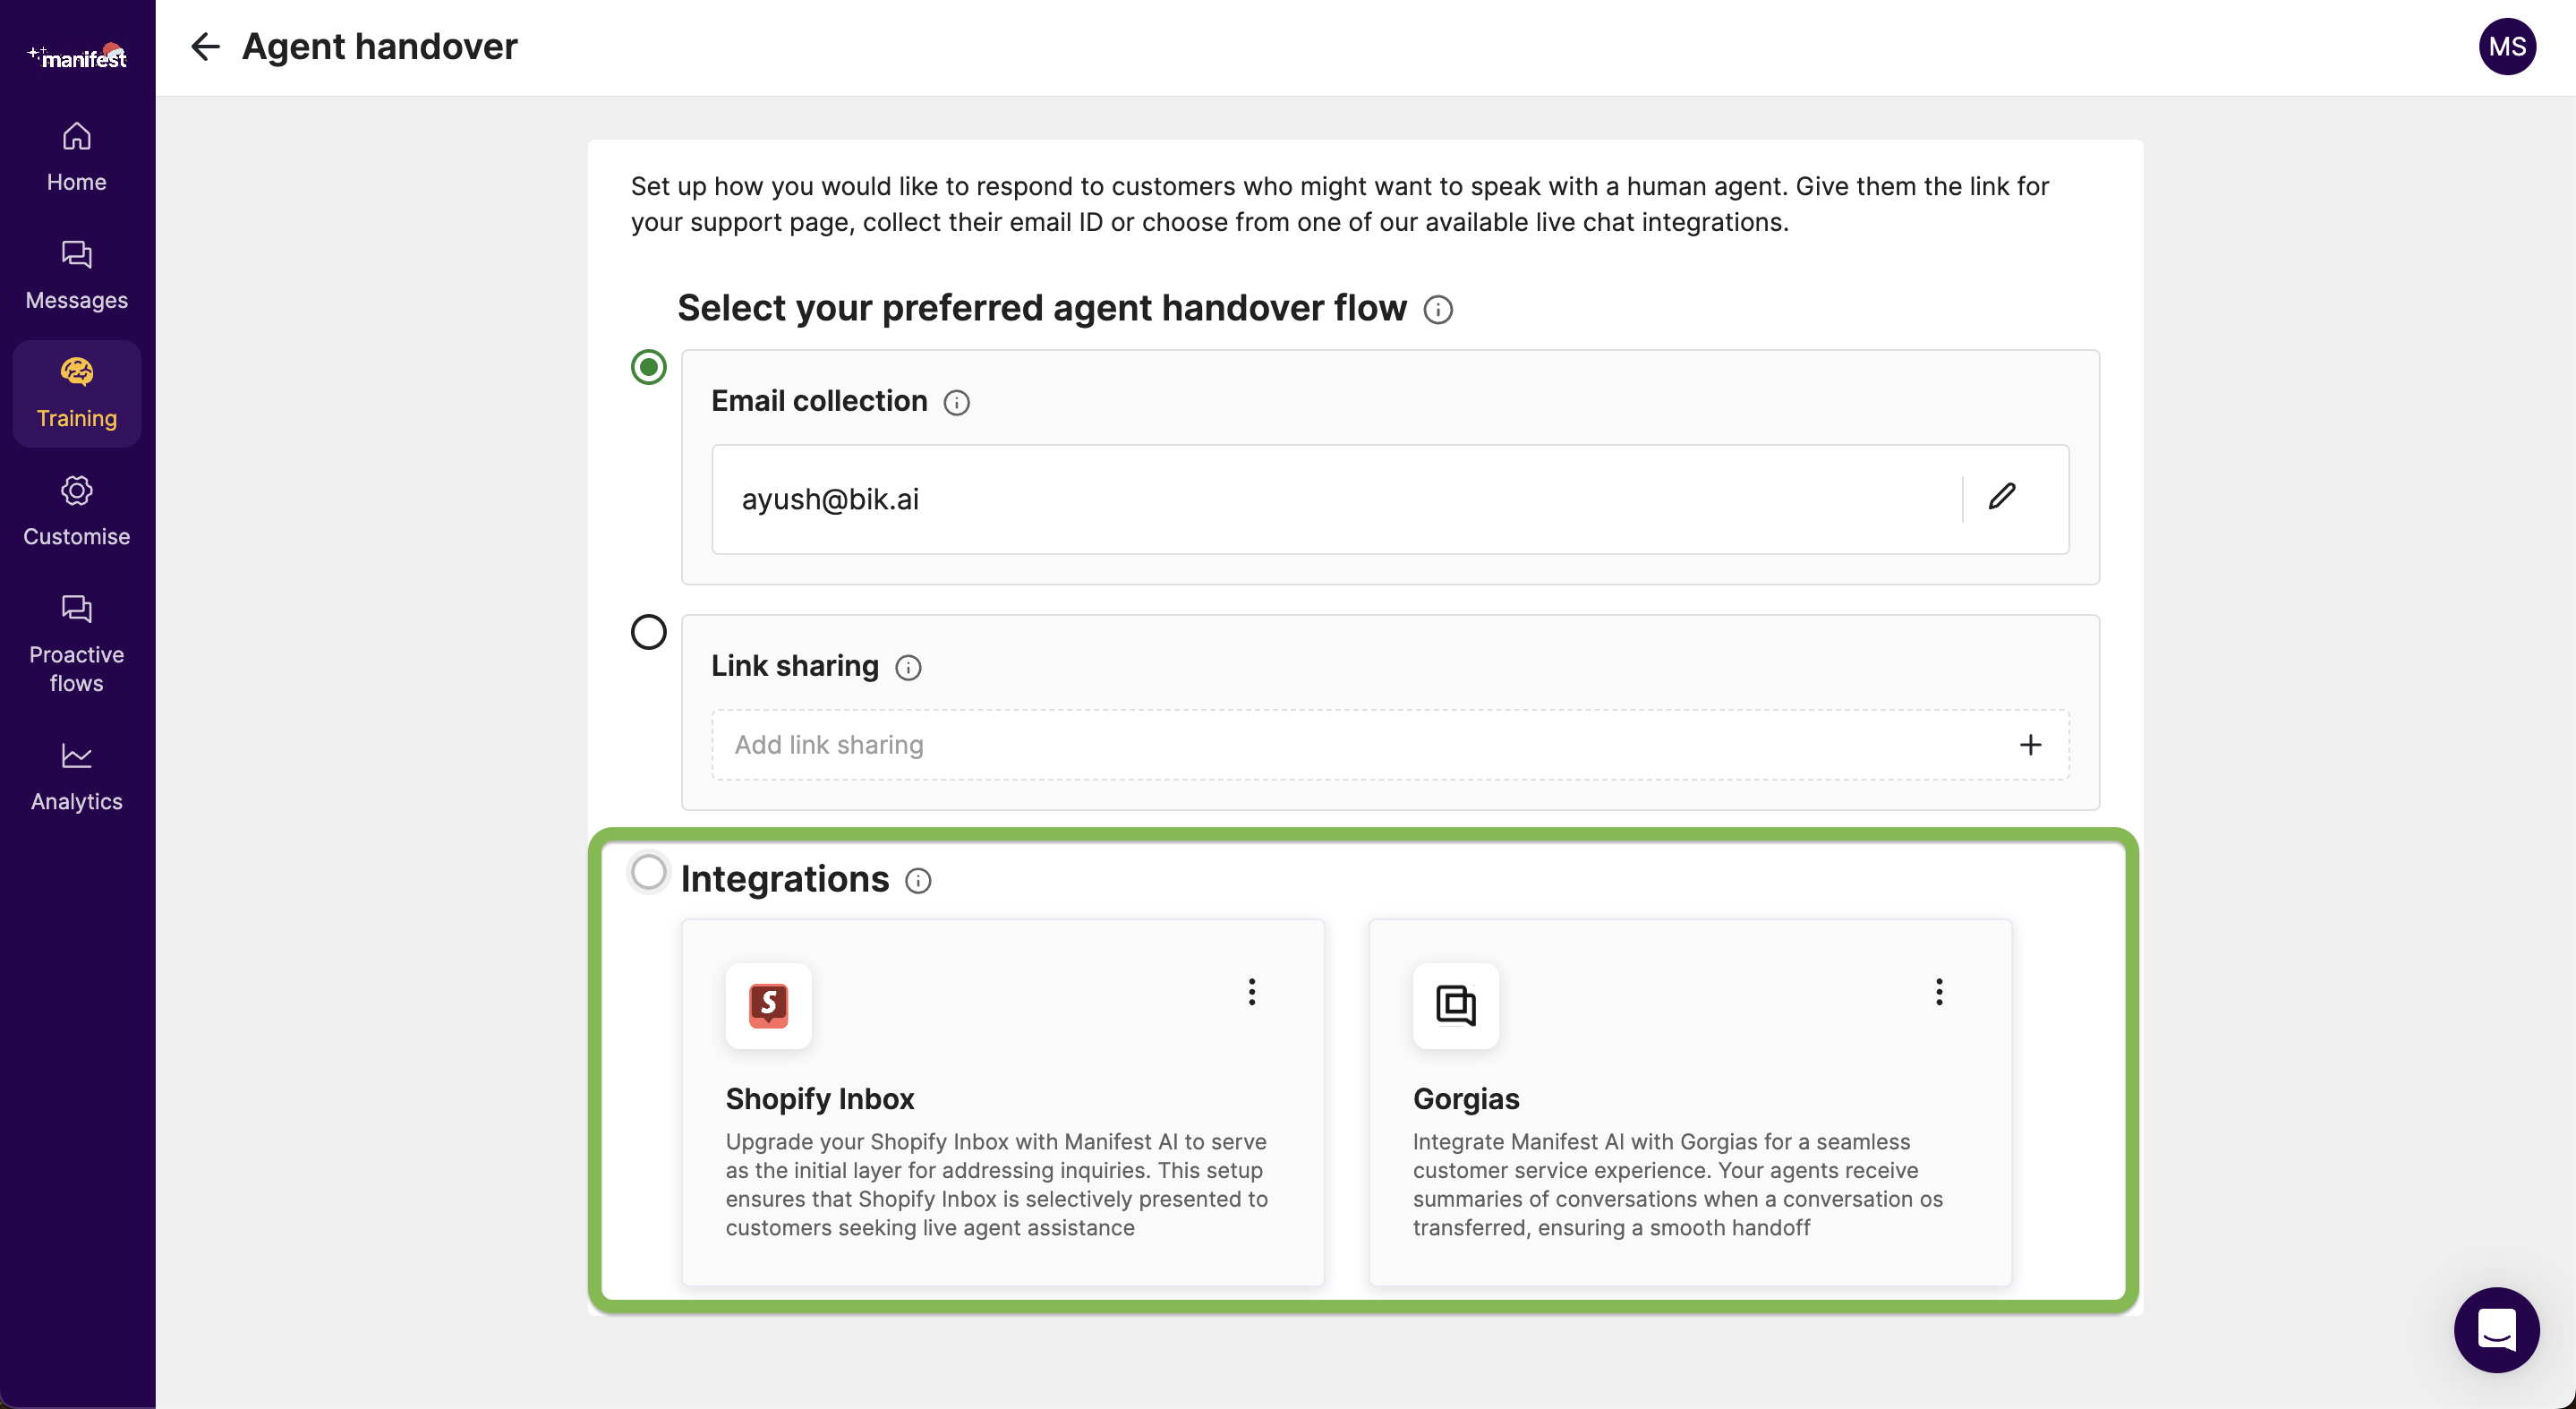The height and width of the screenshot is (1409, 2576).
Task: Click the plus icon to add link
Action: click(2030, 745)
